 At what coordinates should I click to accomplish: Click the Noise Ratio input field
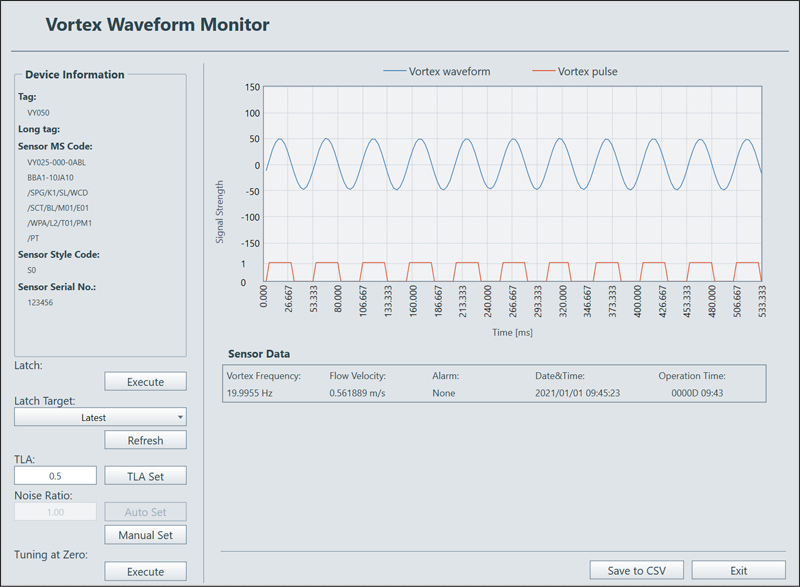tap(55, 511)
